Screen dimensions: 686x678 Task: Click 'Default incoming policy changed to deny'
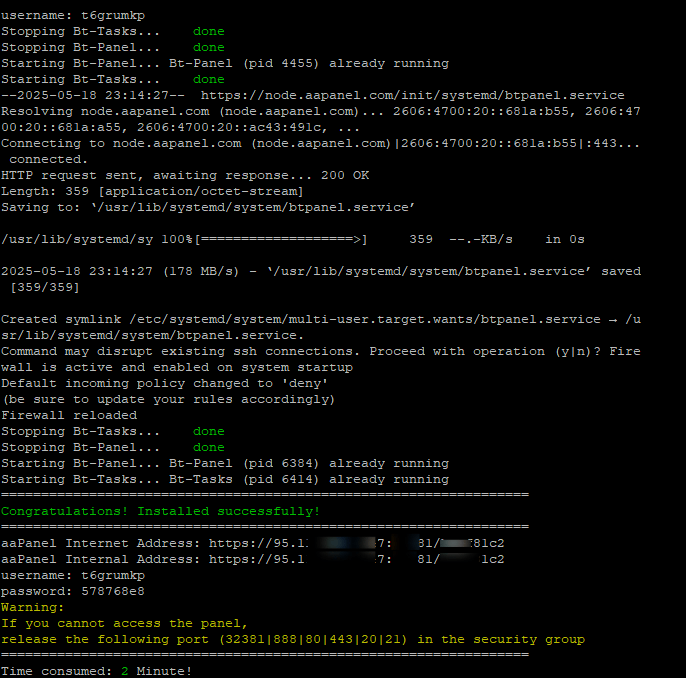(164, 383)
